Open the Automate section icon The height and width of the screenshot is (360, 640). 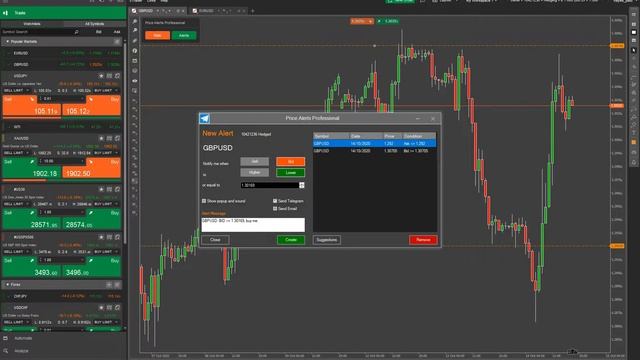click(5, 338)
